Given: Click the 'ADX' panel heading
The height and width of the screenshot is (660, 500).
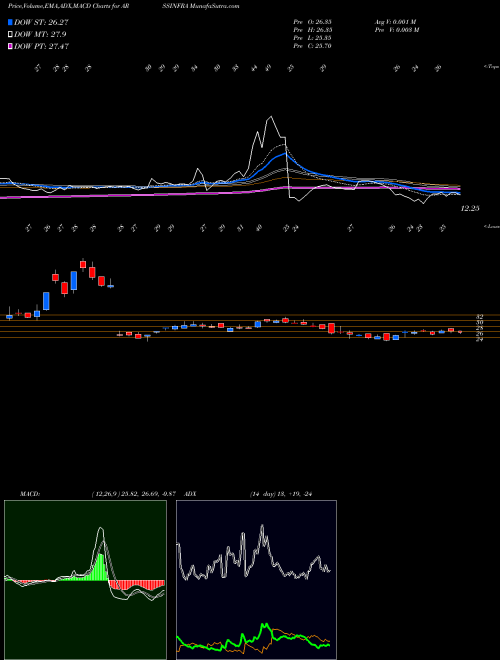Looking at the screenshot, I should [x=190, y=494].
